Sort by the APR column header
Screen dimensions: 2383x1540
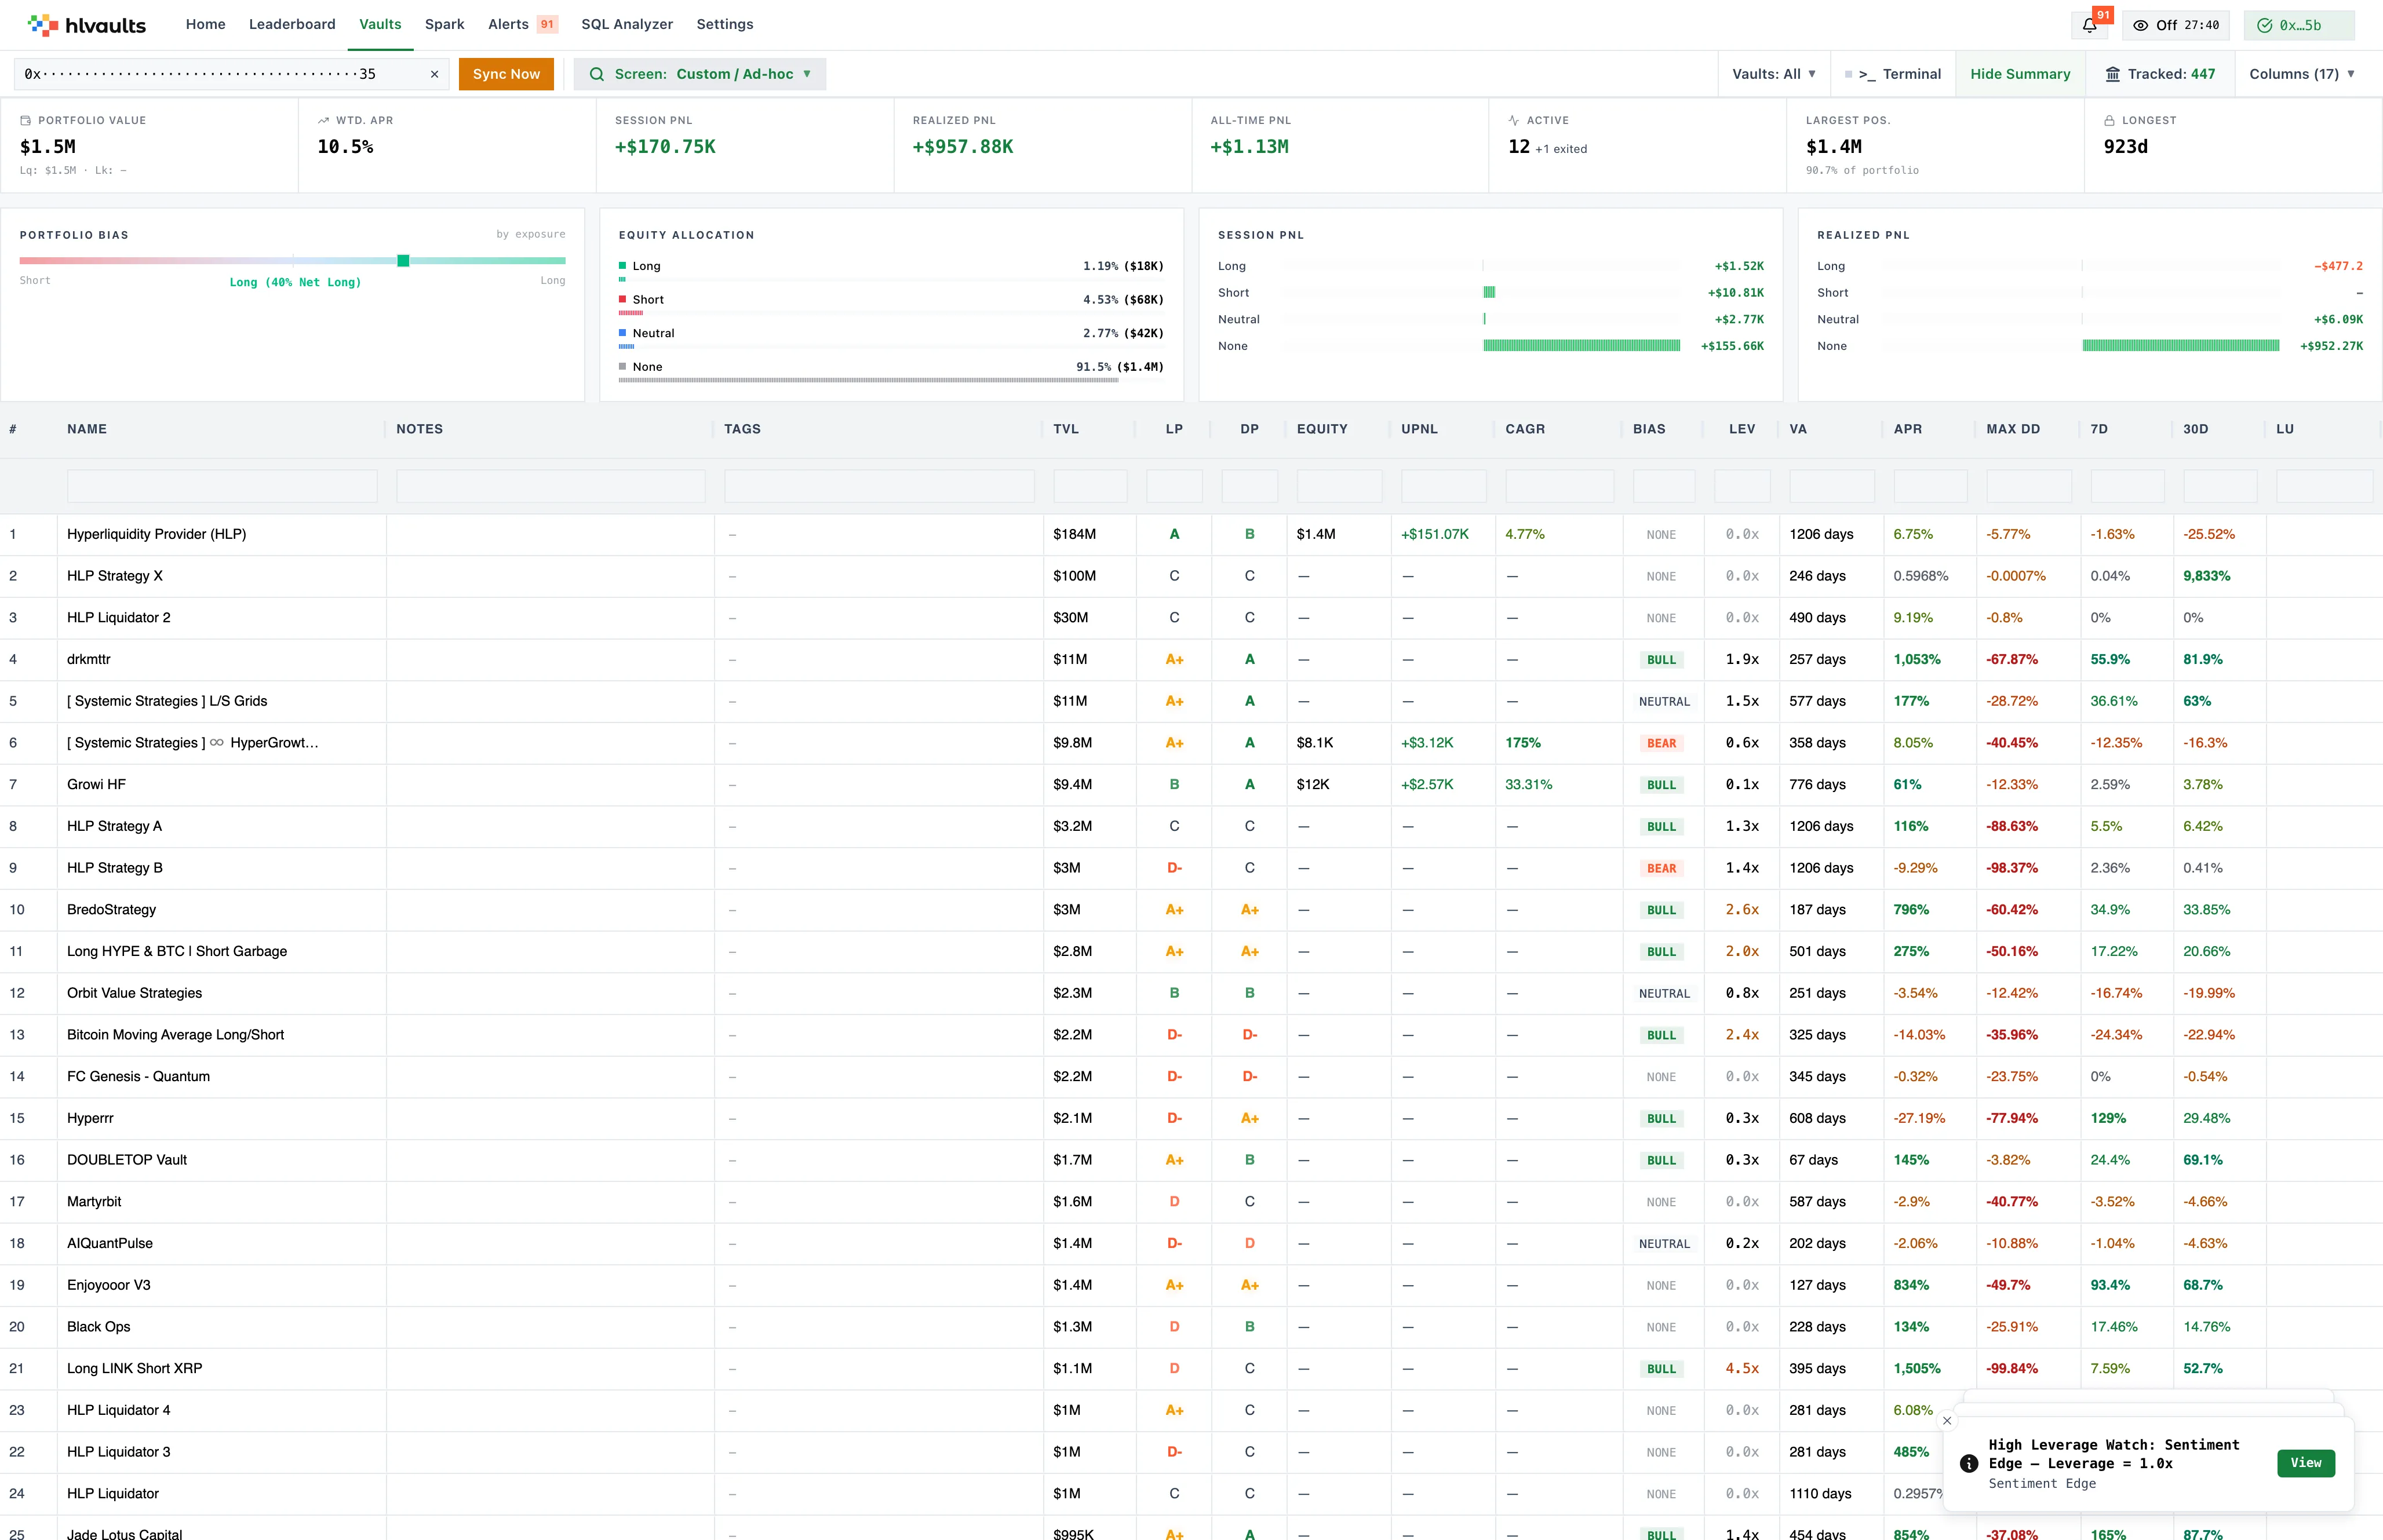point(1908,429)
